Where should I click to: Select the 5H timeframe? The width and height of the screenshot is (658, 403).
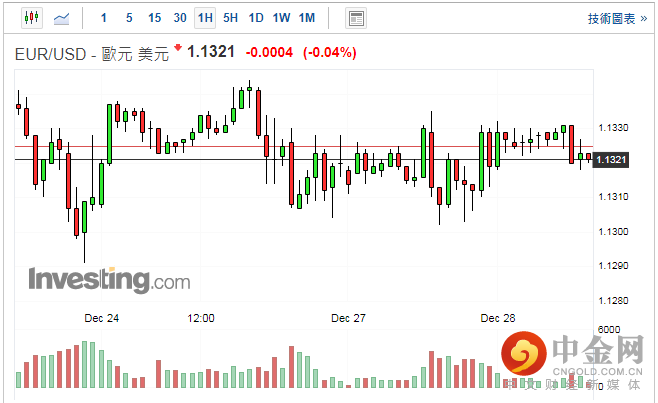[x=230, y=18]
